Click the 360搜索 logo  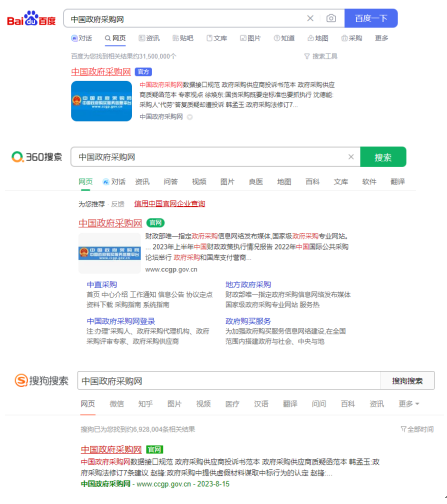click(37, 157)
